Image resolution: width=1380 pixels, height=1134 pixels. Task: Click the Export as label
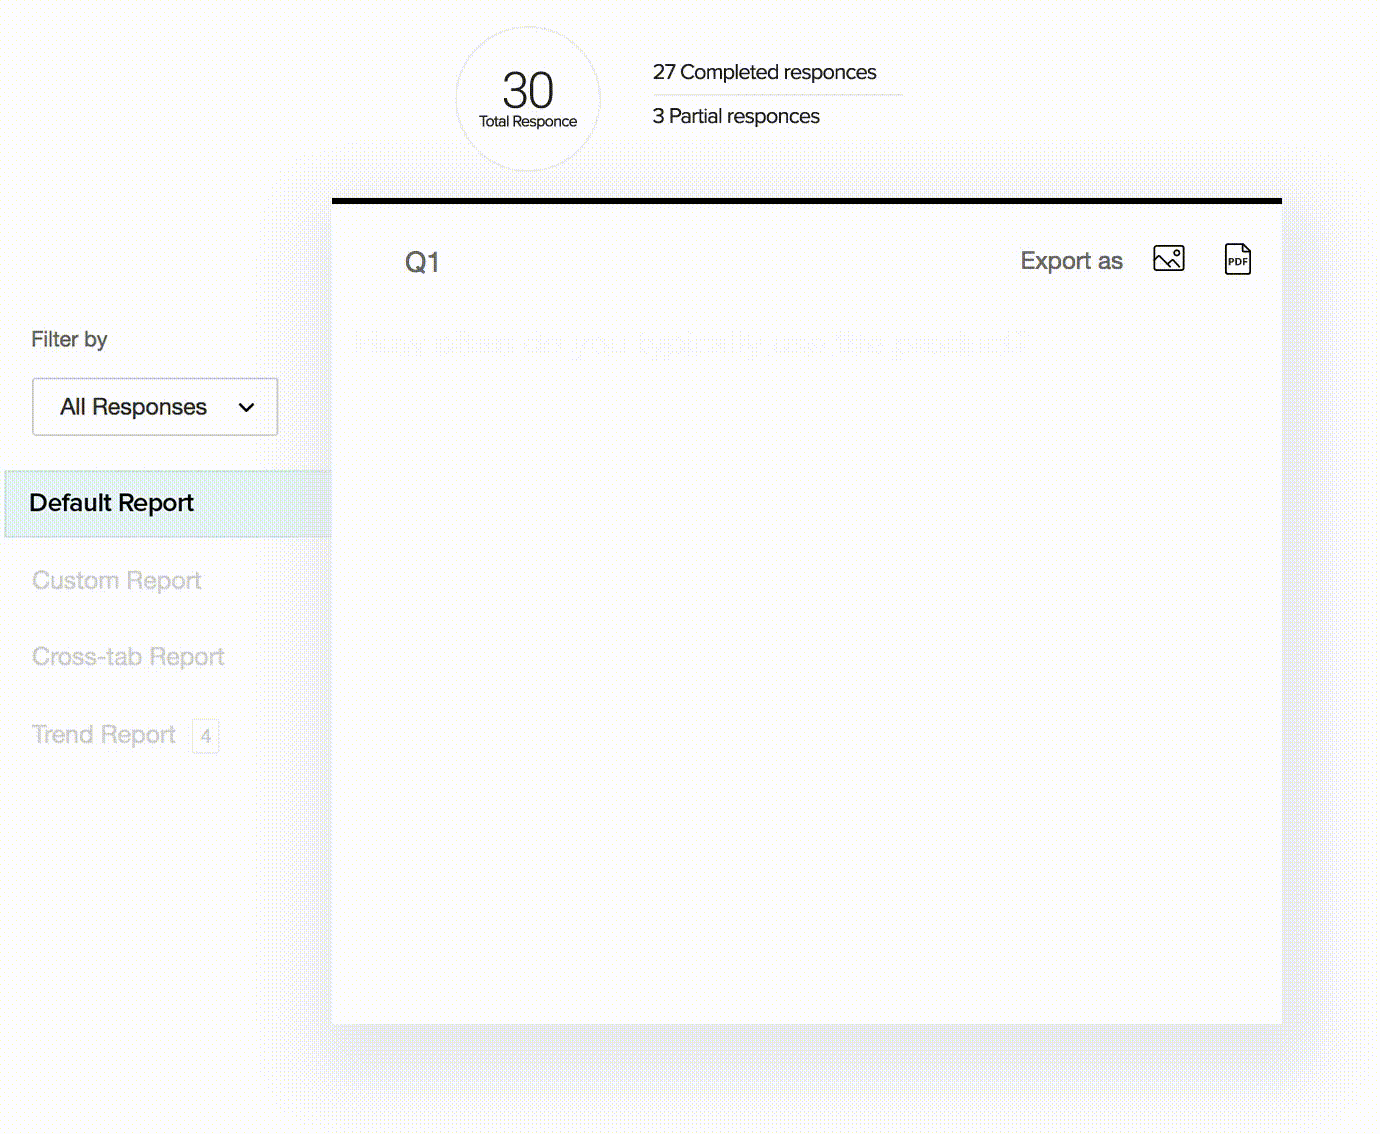pos(1071,261)
